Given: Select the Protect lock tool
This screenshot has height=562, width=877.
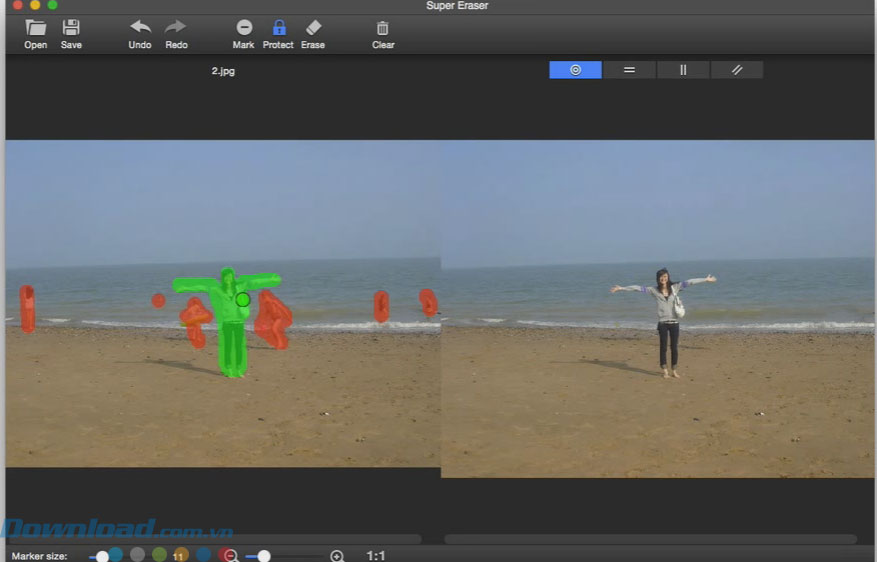Looking at the screenshot, I should 278,29.
